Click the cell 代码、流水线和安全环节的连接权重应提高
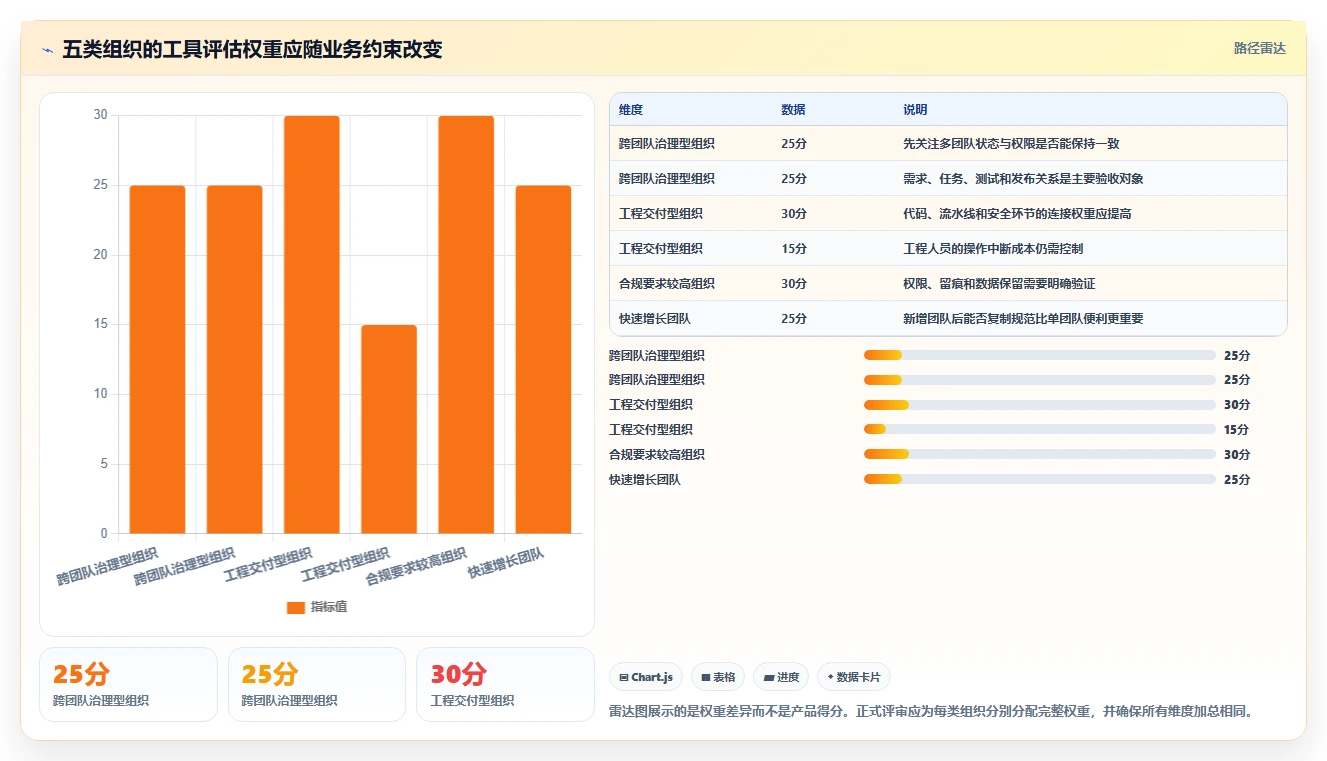 [x=1017, y=214]
